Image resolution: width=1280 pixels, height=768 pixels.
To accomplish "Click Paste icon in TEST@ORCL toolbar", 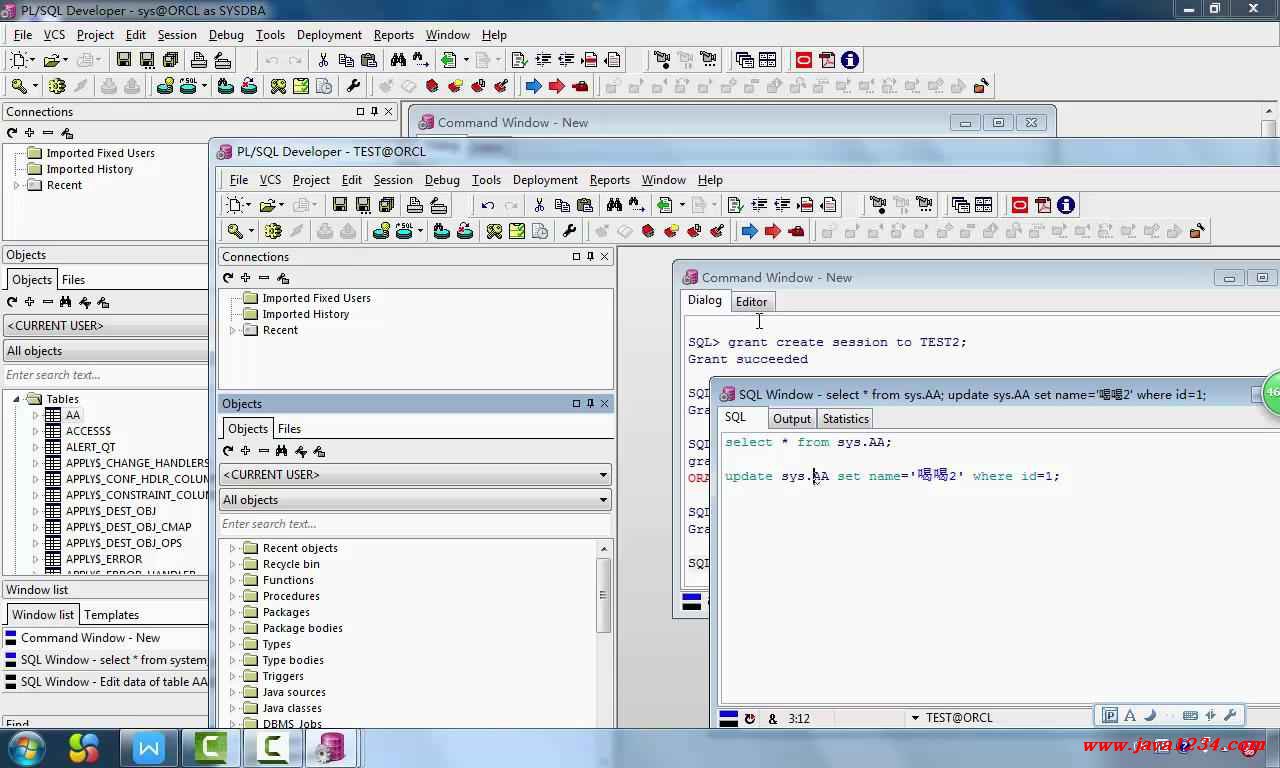I will click(585, 205).
